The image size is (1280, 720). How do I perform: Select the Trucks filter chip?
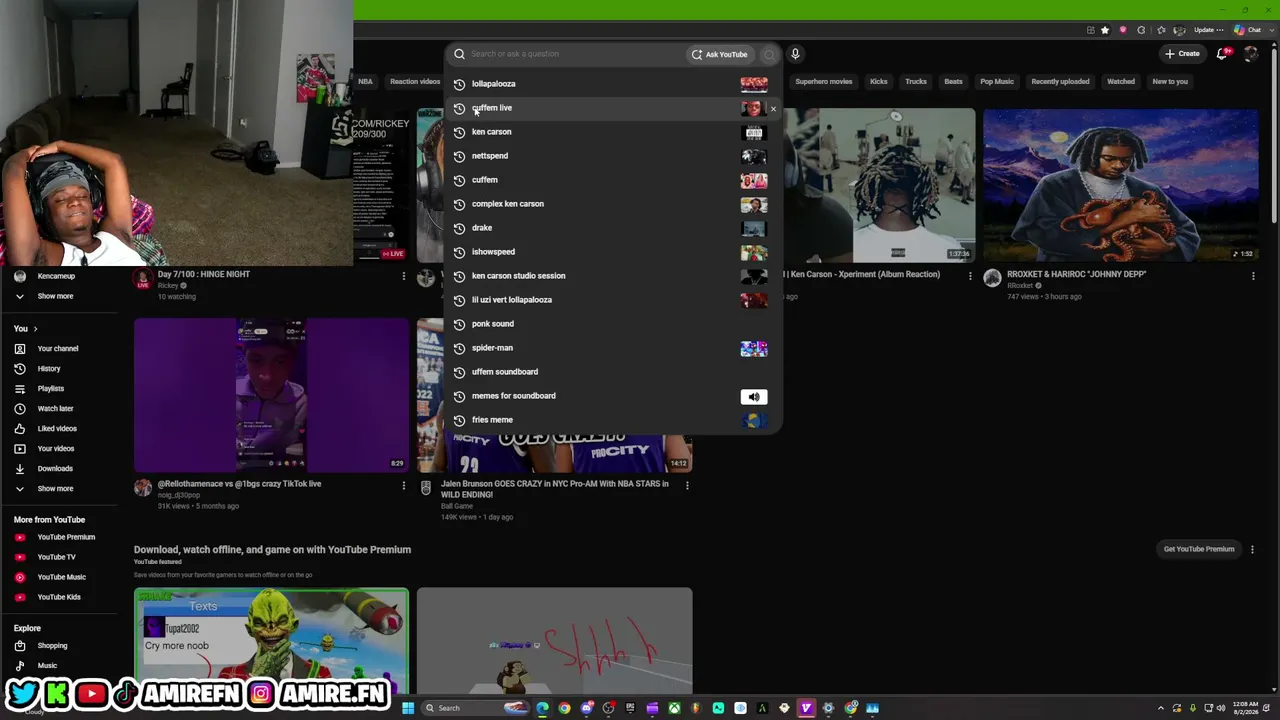pyautogui.click(x=916, y=82)
